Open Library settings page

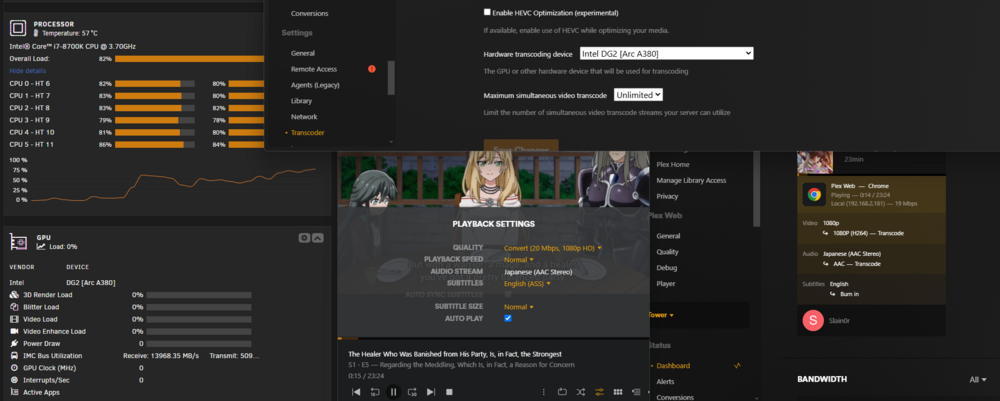(301, 101)
